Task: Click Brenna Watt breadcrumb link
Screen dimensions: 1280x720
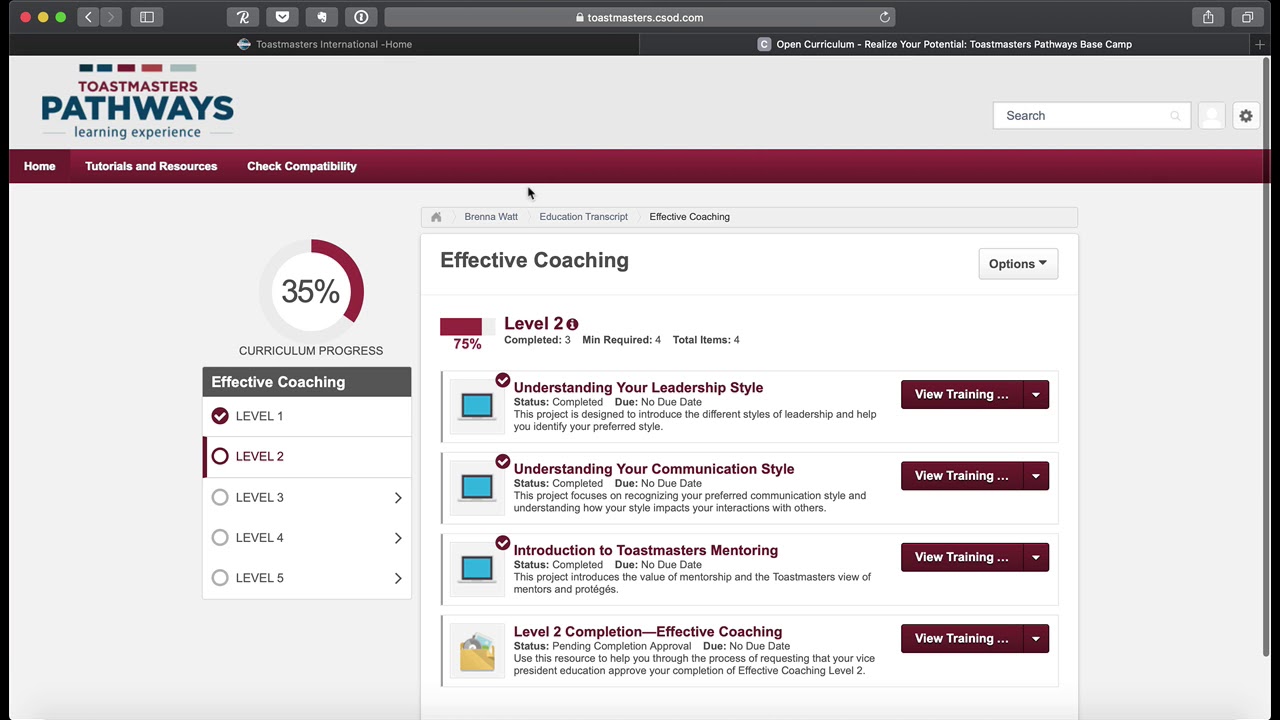Action: [x=491, y=217]
